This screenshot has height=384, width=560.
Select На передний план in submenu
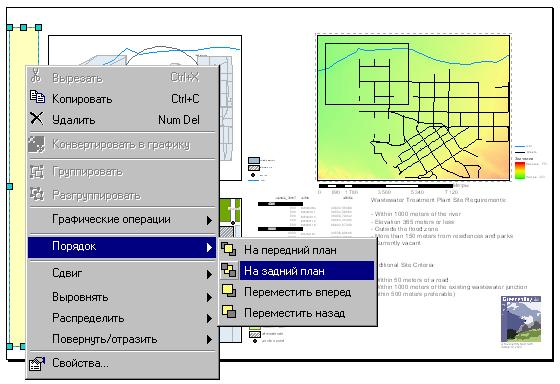coord(298,250)
